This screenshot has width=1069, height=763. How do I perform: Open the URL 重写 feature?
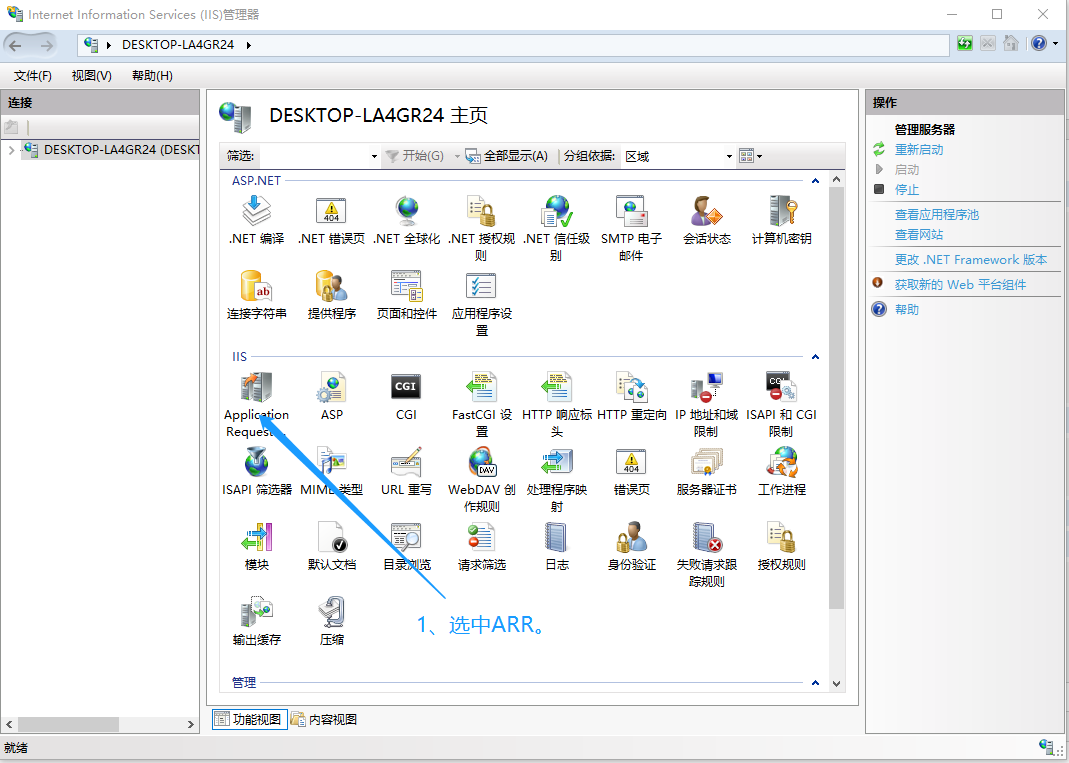point(406,471)
